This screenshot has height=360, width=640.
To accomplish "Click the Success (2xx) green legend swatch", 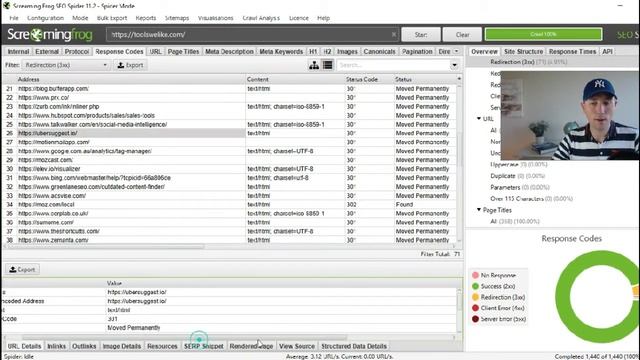I will pyautogui.click(x=475, y=286).
